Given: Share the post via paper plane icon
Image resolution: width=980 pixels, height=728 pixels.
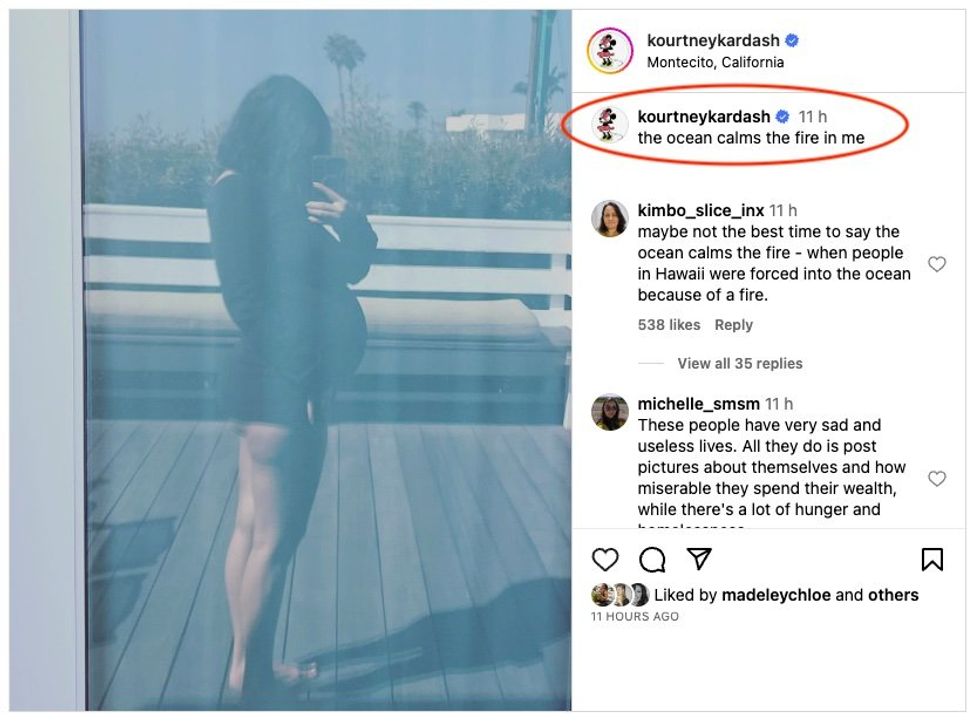Looking at the screenshot, I should (x=699, y=559).
